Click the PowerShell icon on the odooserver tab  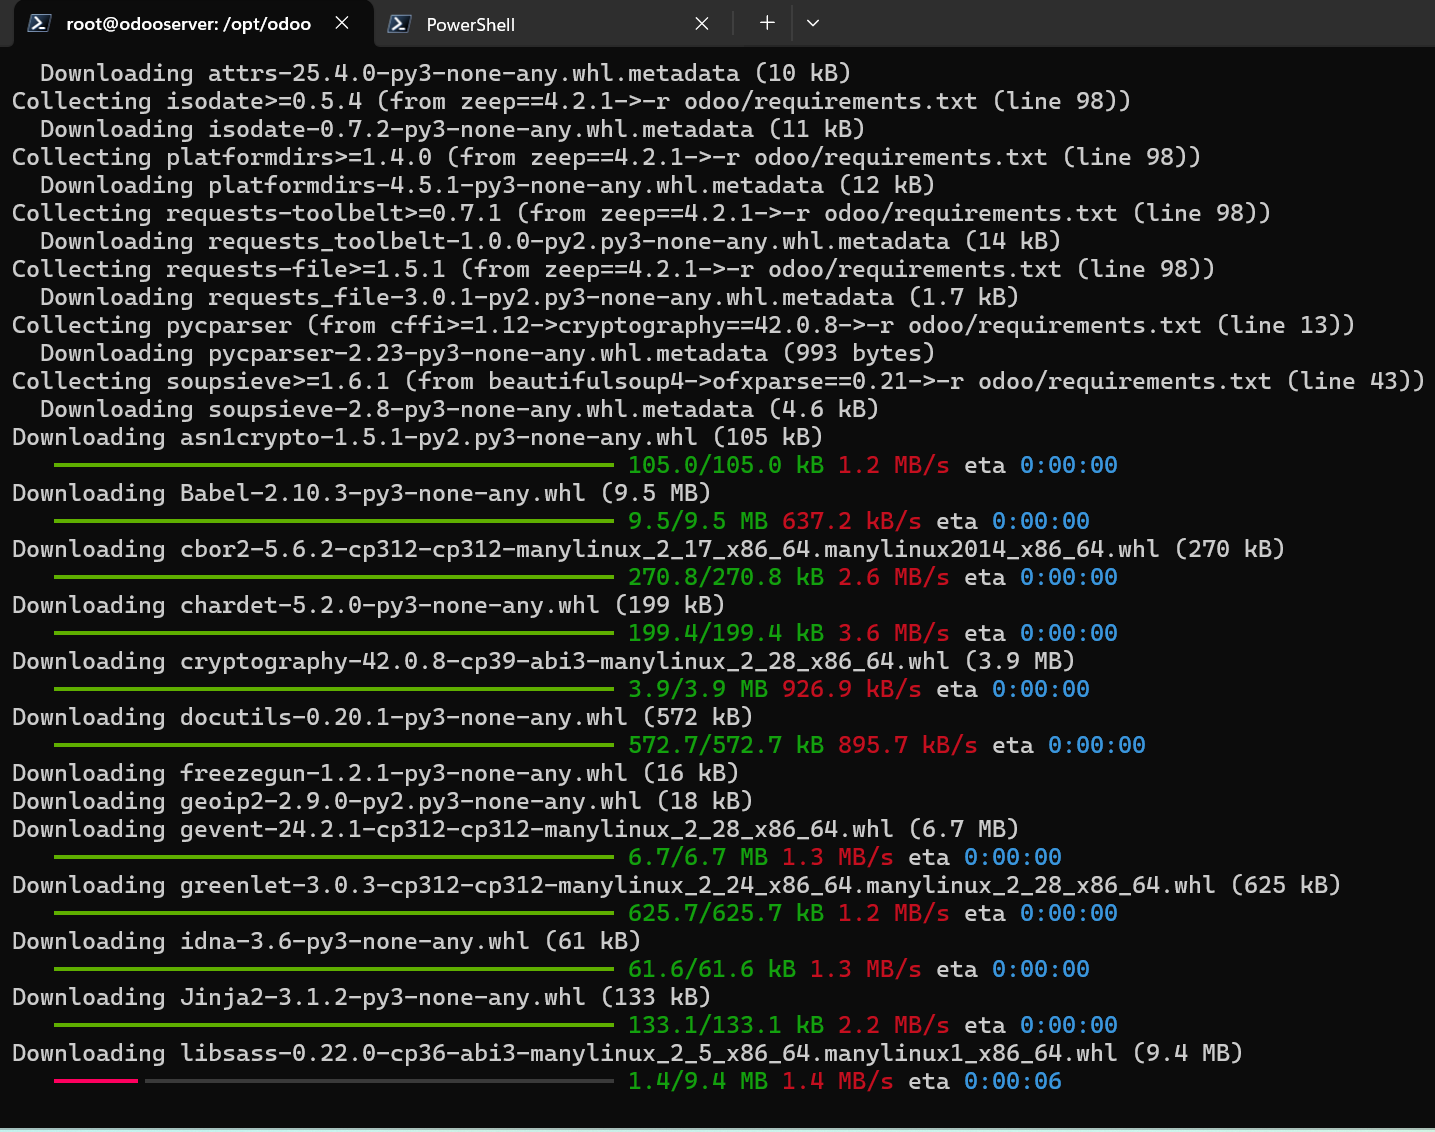click(39, 23)
